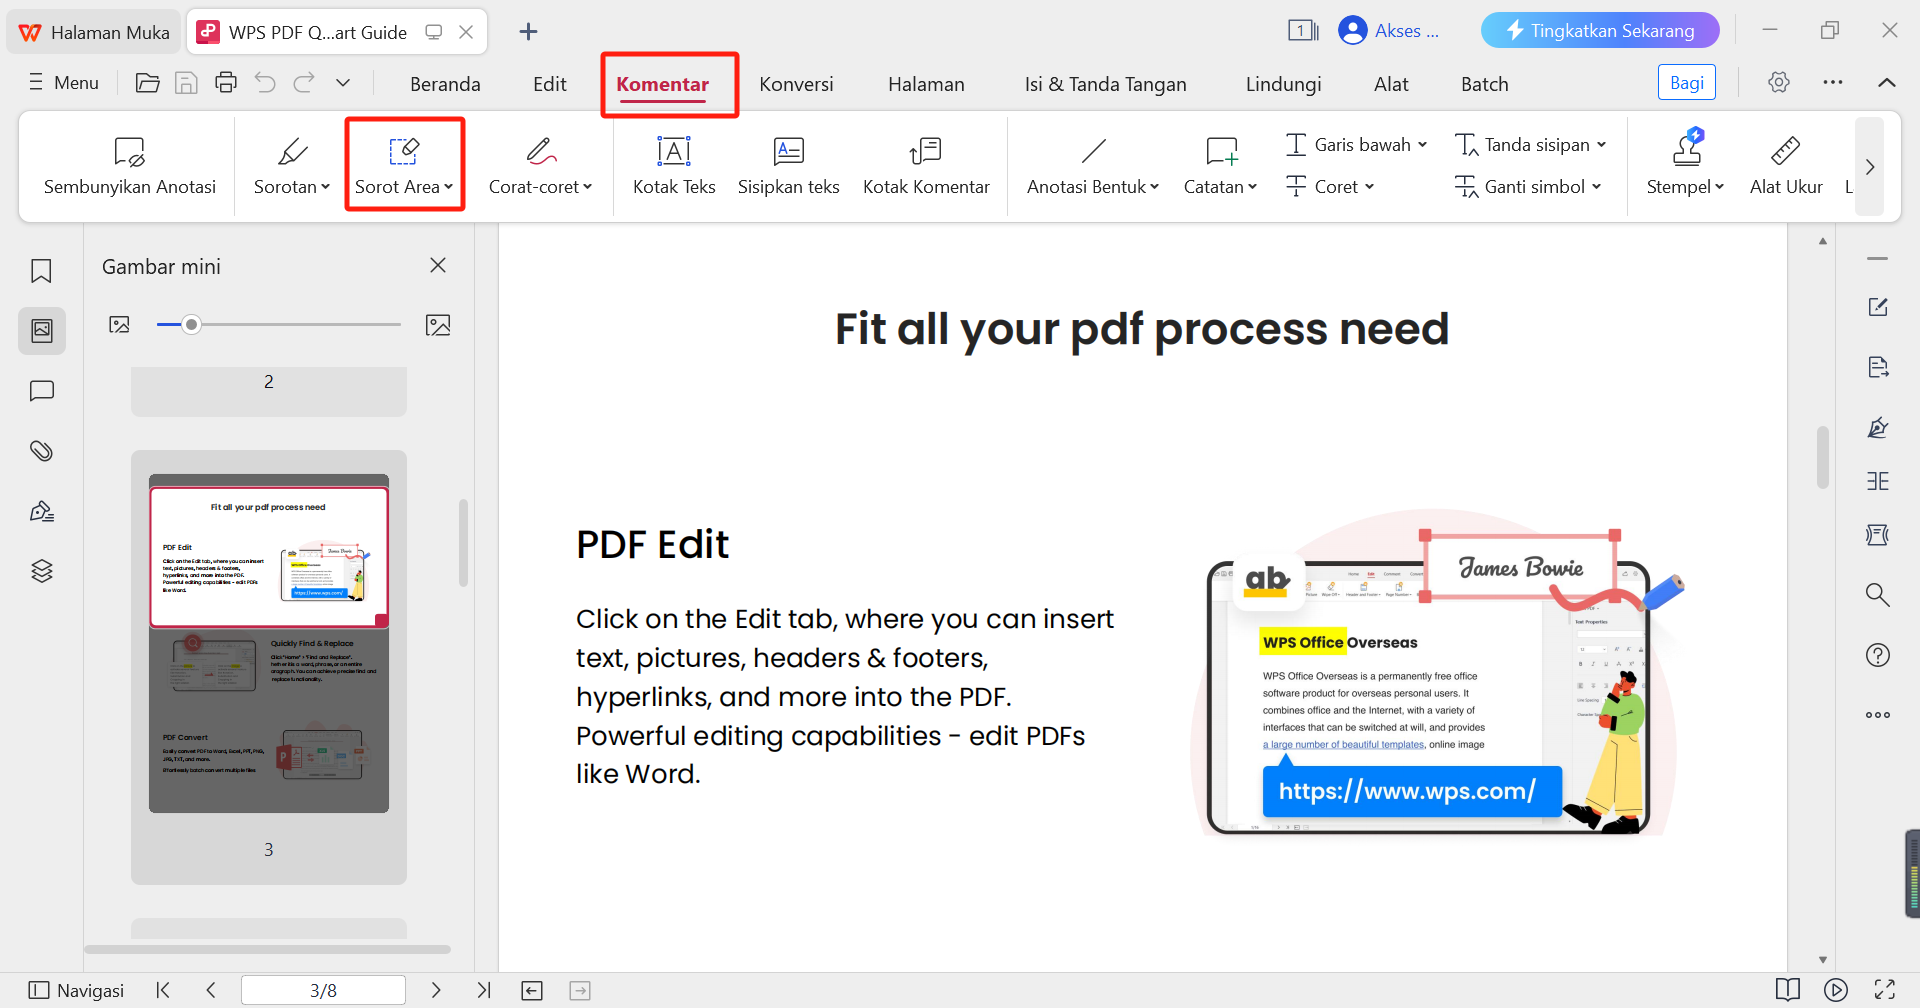The height and width of the screenshot is (1008, 1920).
Task: Open the Lindungi tab
Action: (x=1283, y=83)
